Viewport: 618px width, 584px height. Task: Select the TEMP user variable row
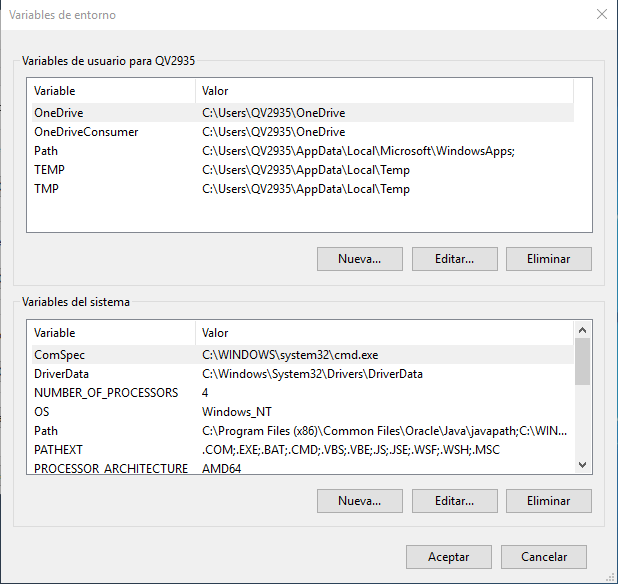(x=49, y=170)
